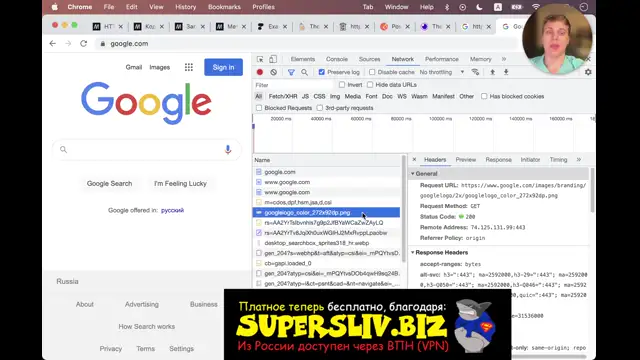This screenshot has height=360, width=640.
Task: Click the inspect element picker icon
Action: coord(260,59)
